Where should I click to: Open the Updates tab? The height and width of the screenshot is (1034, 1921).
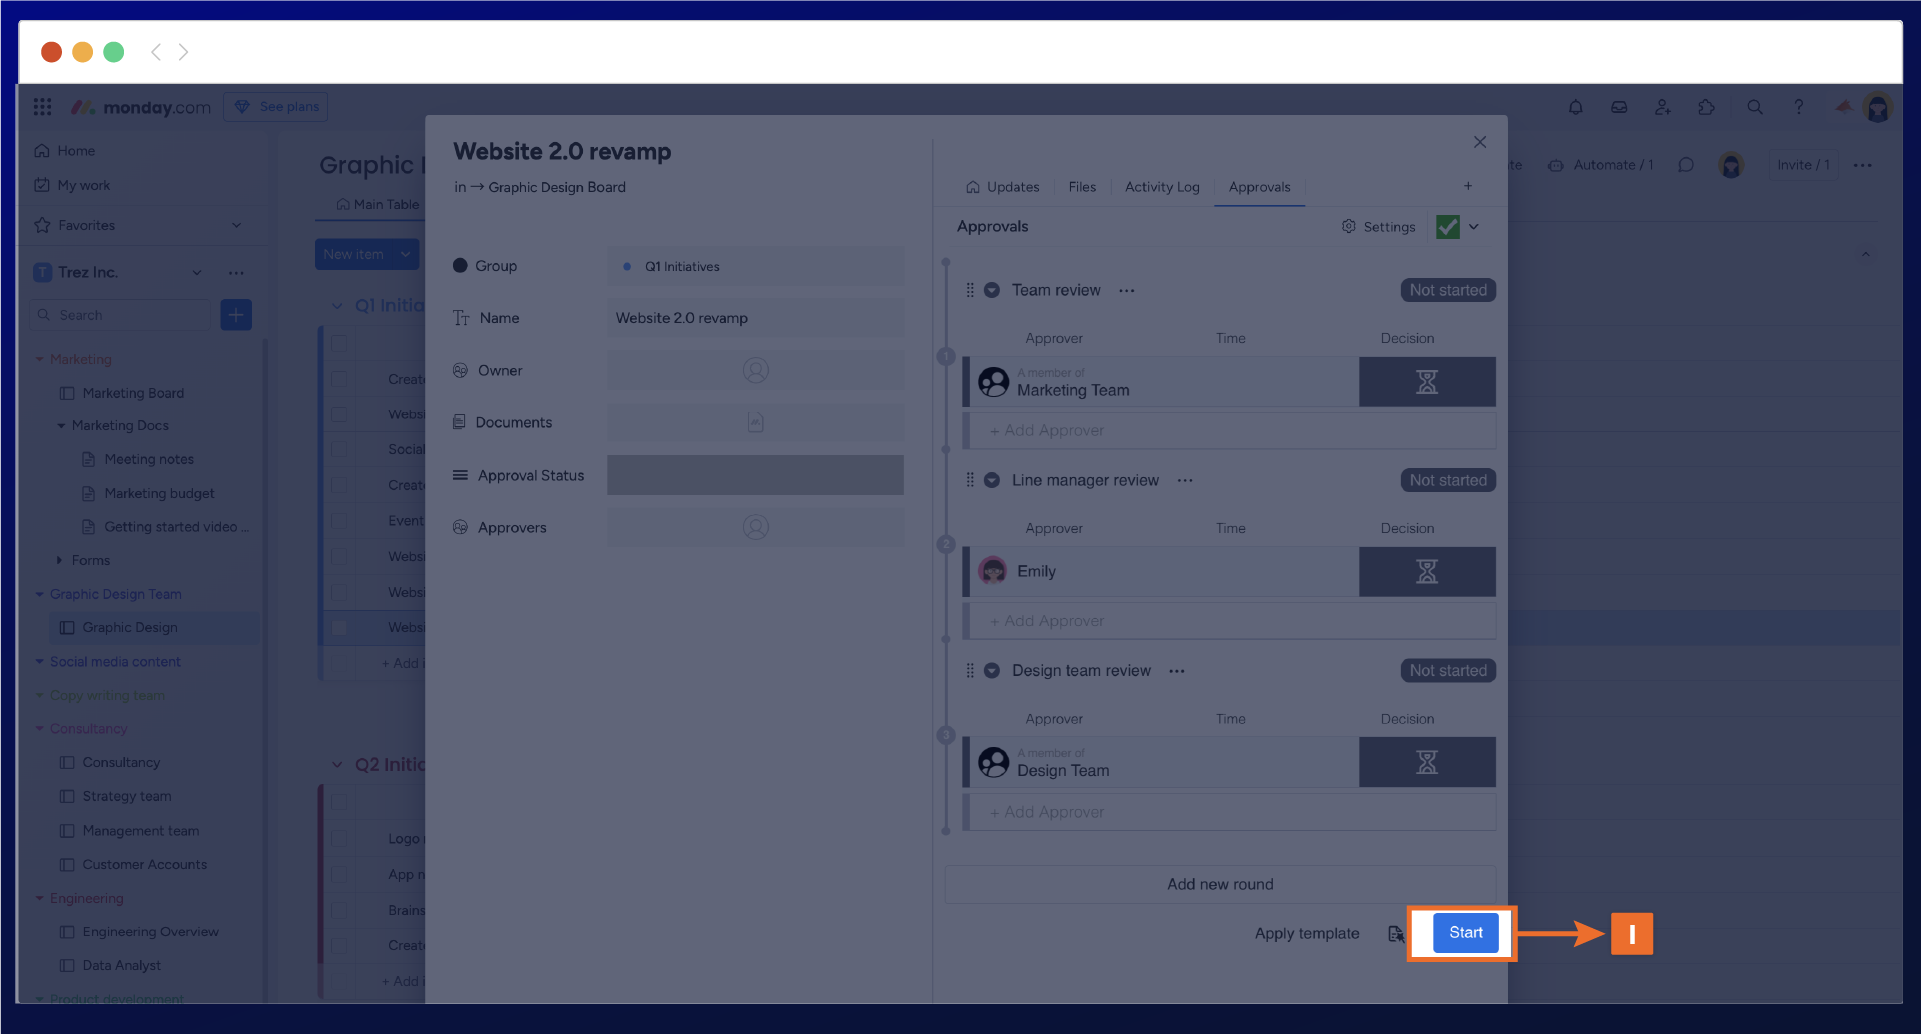[x=1002, y=187]
